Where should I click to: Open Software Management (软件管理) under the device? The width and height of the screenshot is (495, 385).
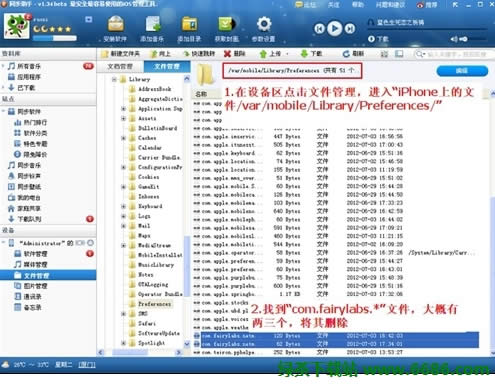click(x=31, y=254)
